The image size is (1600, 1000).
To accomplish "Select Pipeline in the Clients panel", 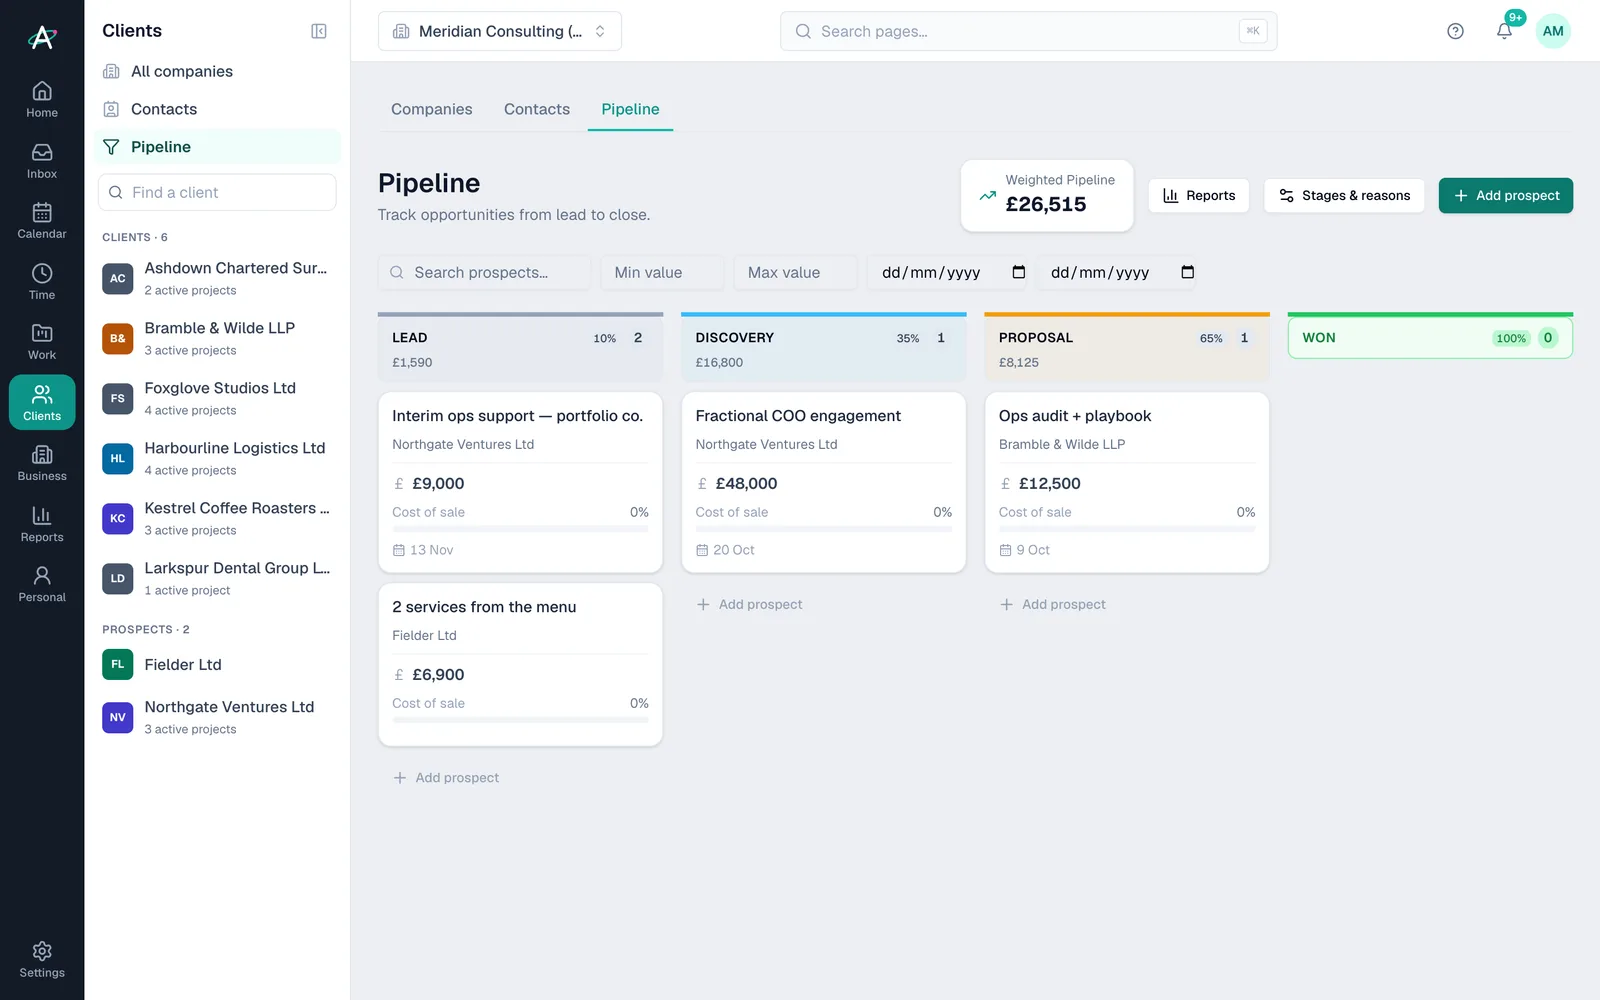I will 217,147.
